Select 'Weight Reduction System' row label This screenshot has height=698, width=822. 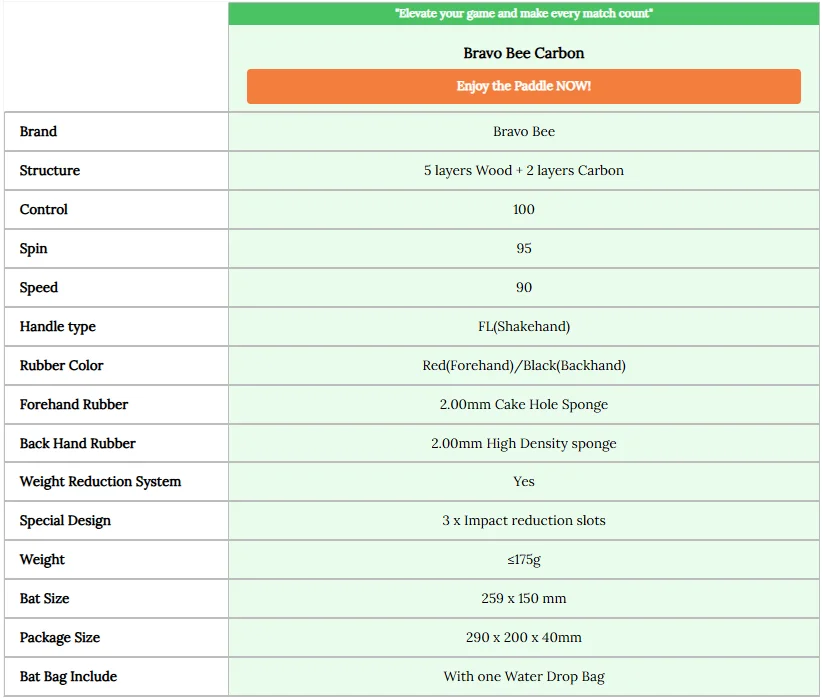point(100,481)
